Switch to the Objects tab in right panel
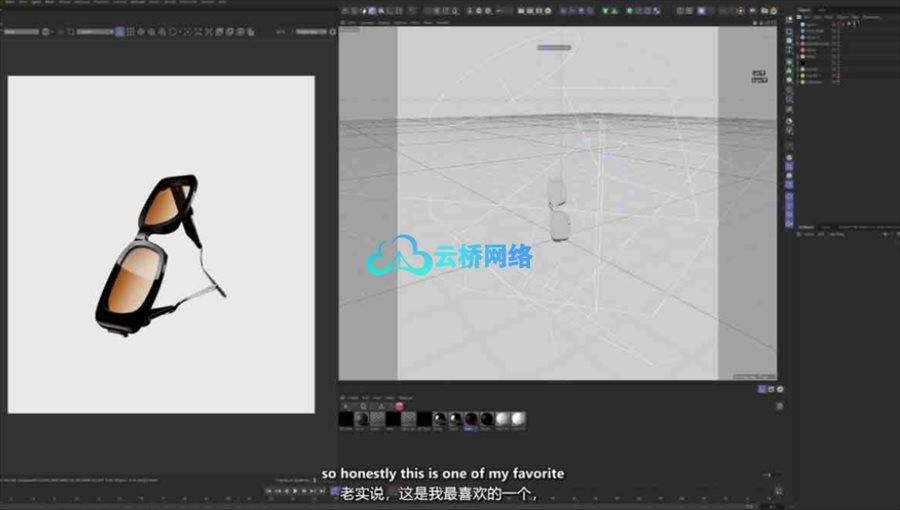The image size is (900, 510). click(x=805, y=11)
